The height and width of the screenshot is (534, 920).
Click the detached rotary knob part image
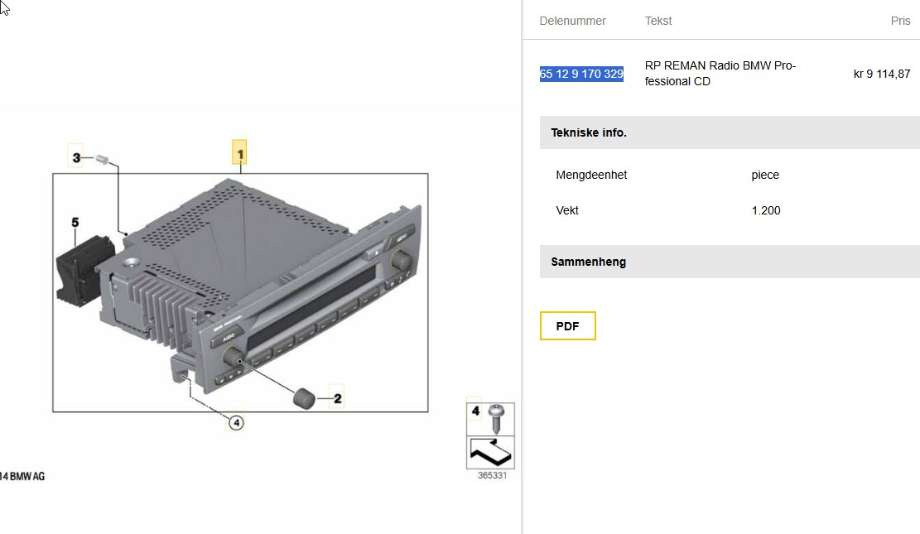point(303,398)
